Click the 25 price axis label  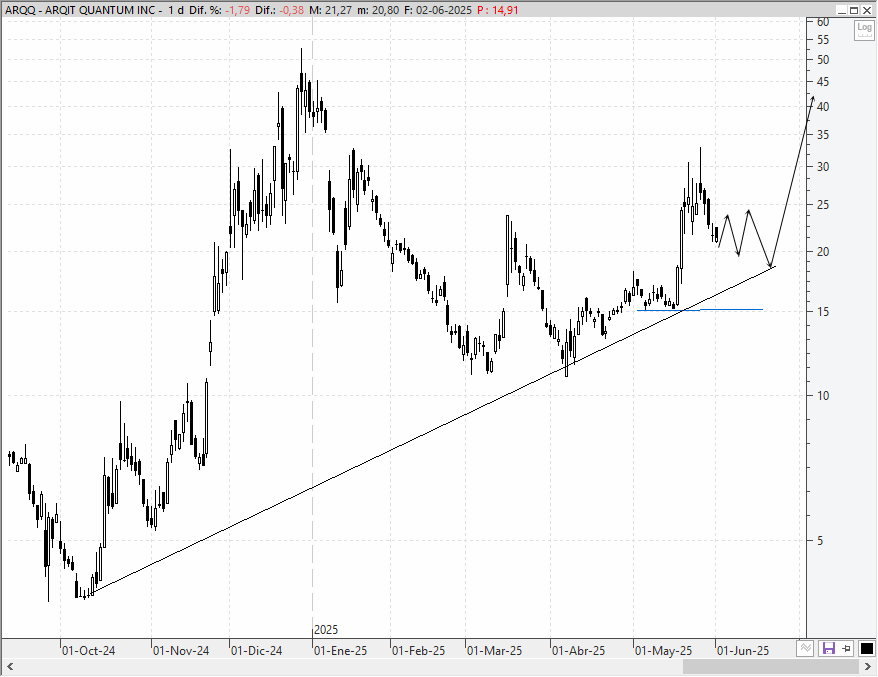coord(823,205)
